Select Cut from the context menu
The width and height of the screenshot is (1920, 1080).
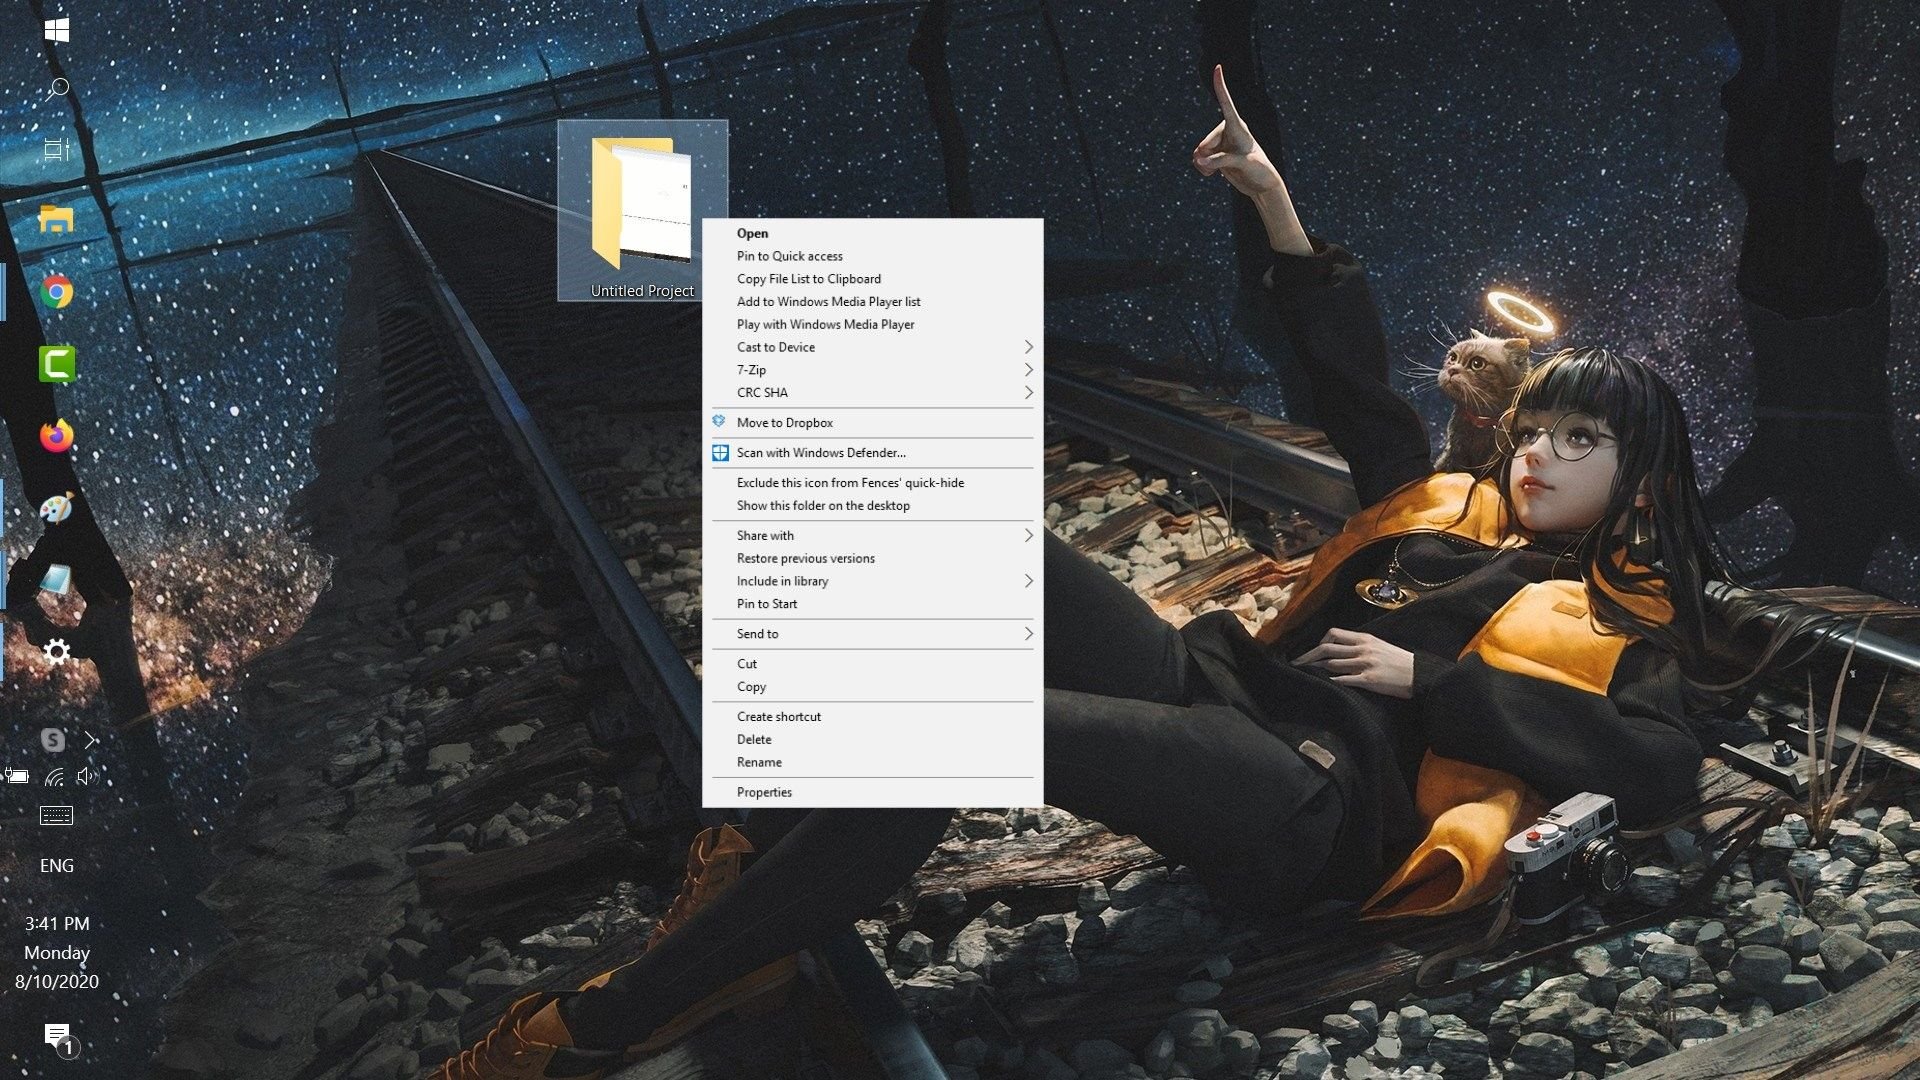tap(873, 664)
